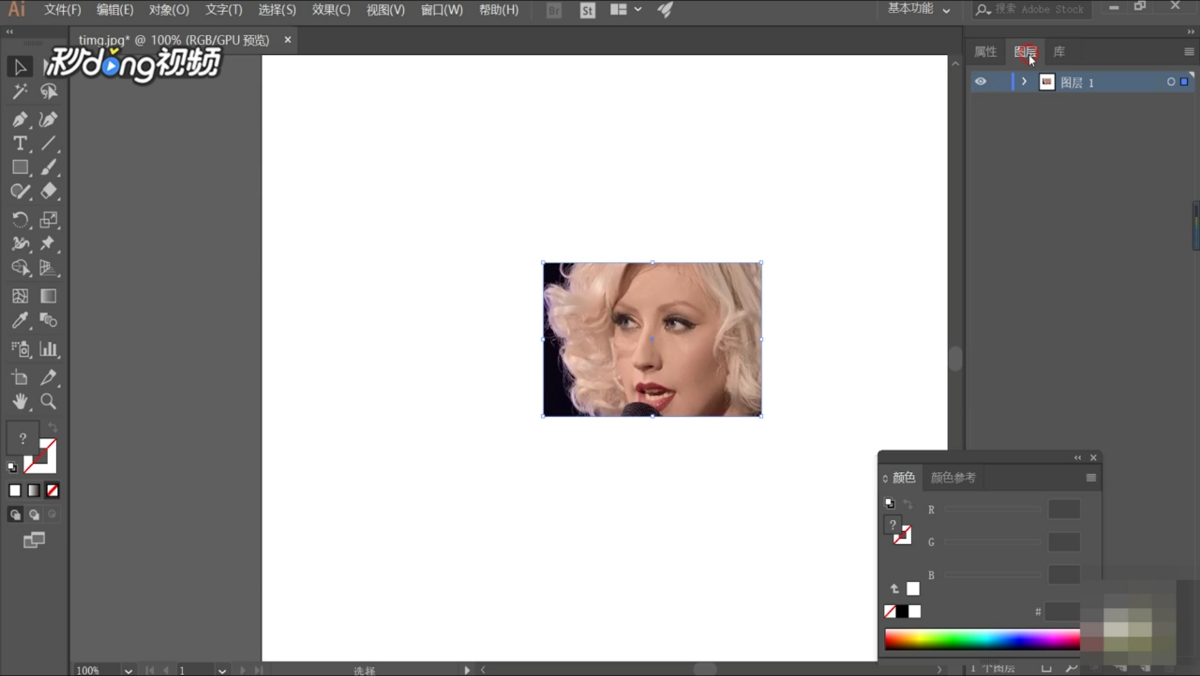Viewport: 1200px width, 676px height.
Task: Select the Paintbrush tool
Action: tap(48, 168)
